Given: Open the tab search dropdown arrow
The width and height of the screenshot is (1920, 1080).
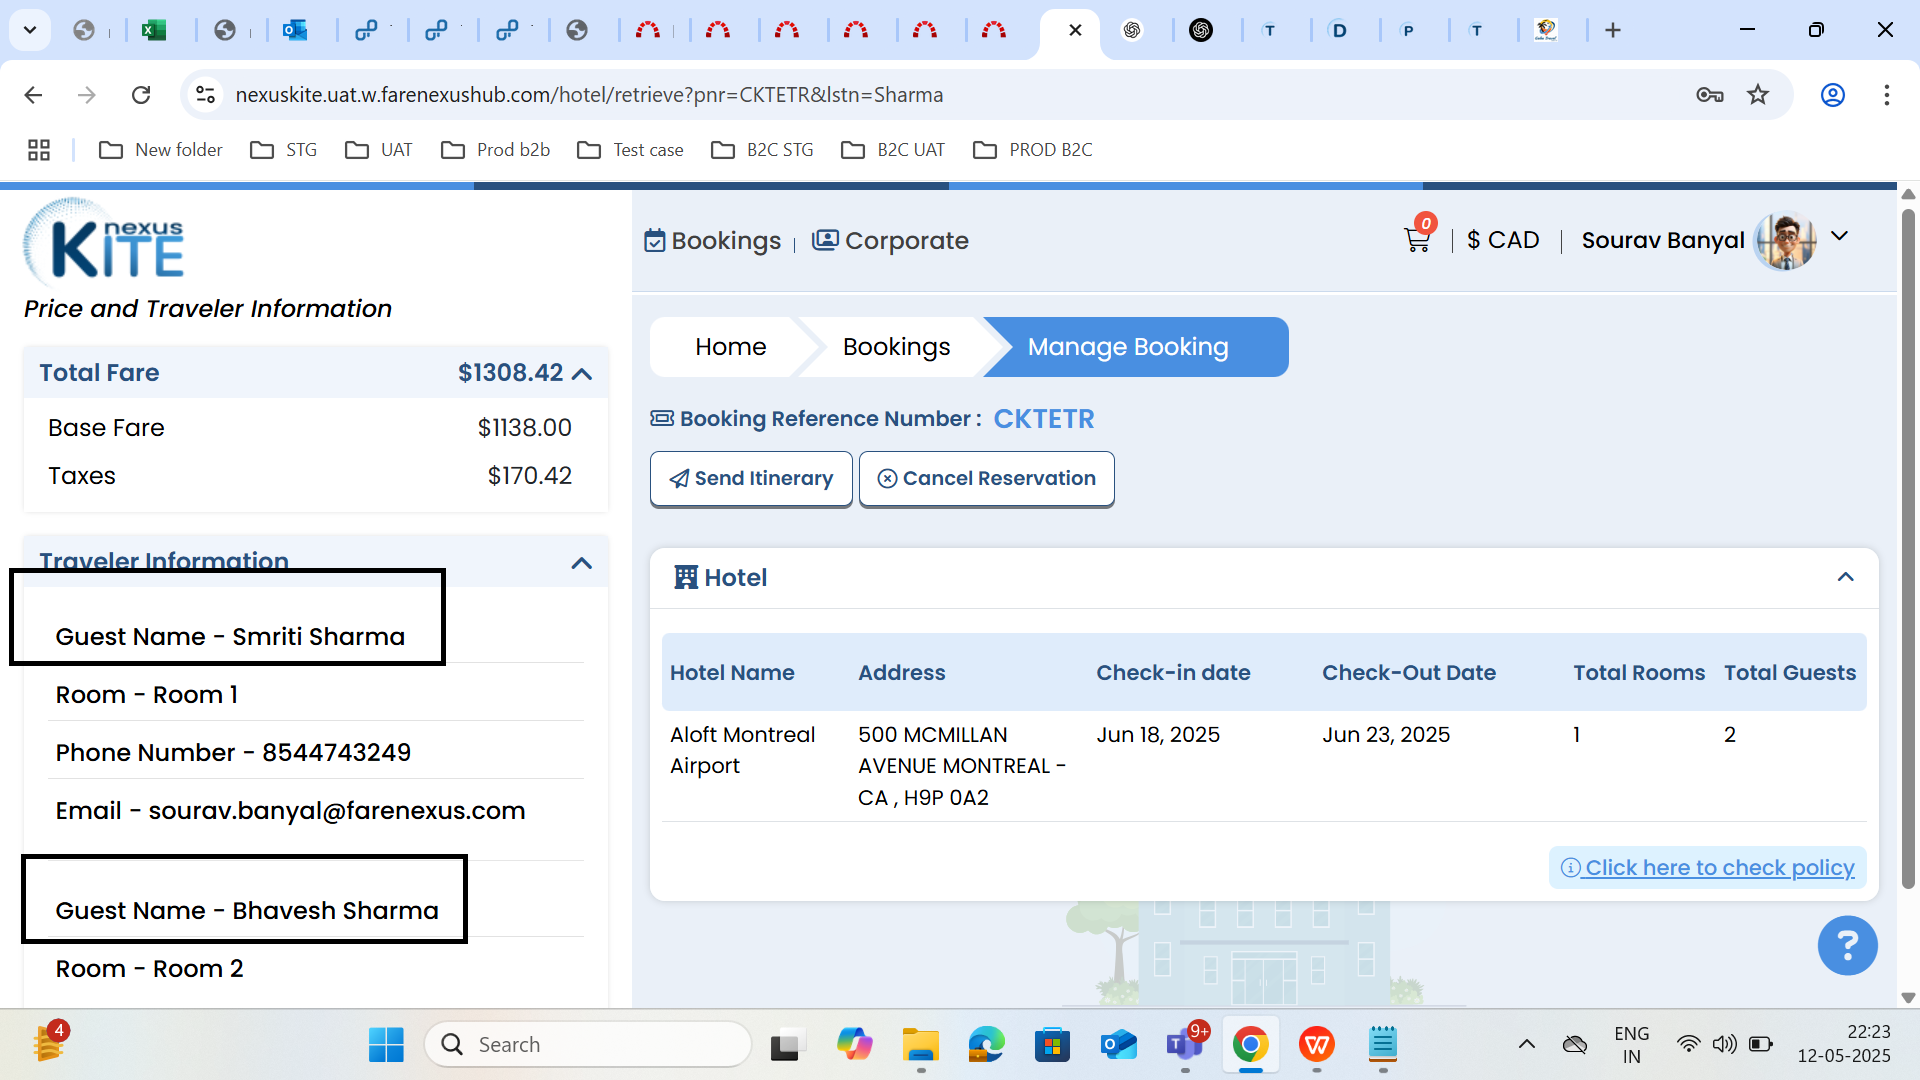Looking at the screenshot, I should point(30,30).
